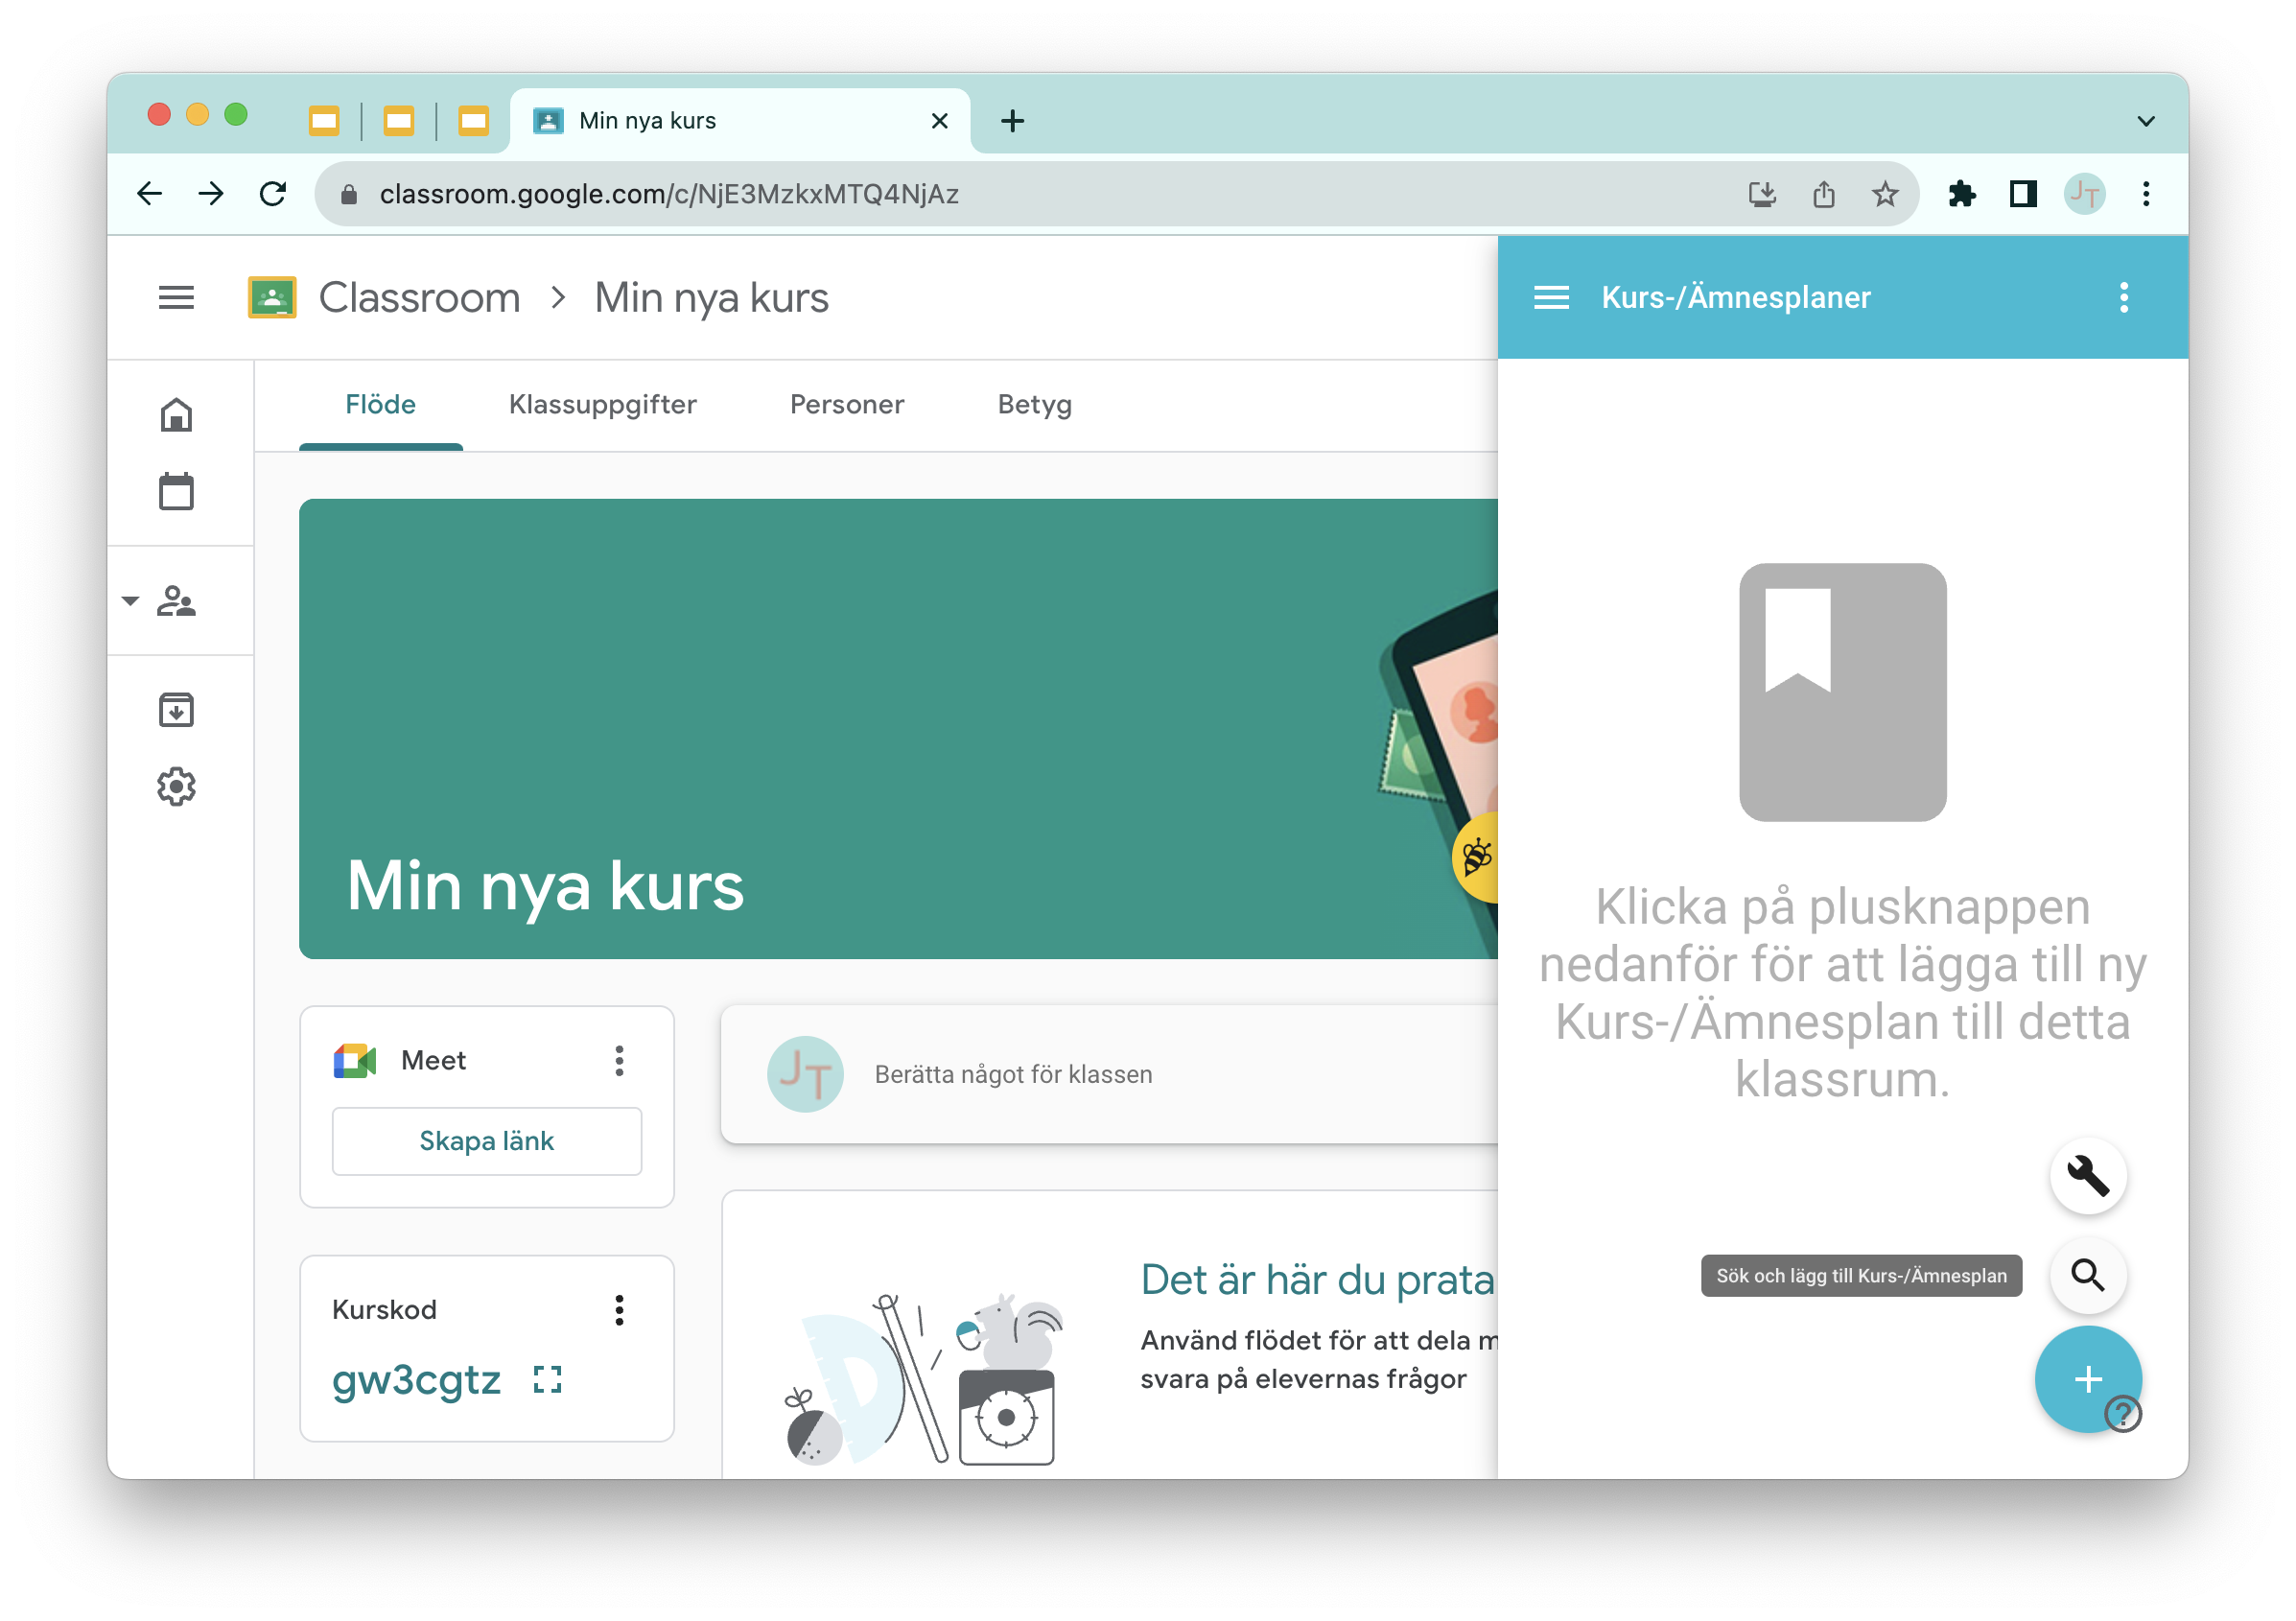Open the Kurskod three-dot options menu
2296x1621 pixels.
tap(620, 1311)
